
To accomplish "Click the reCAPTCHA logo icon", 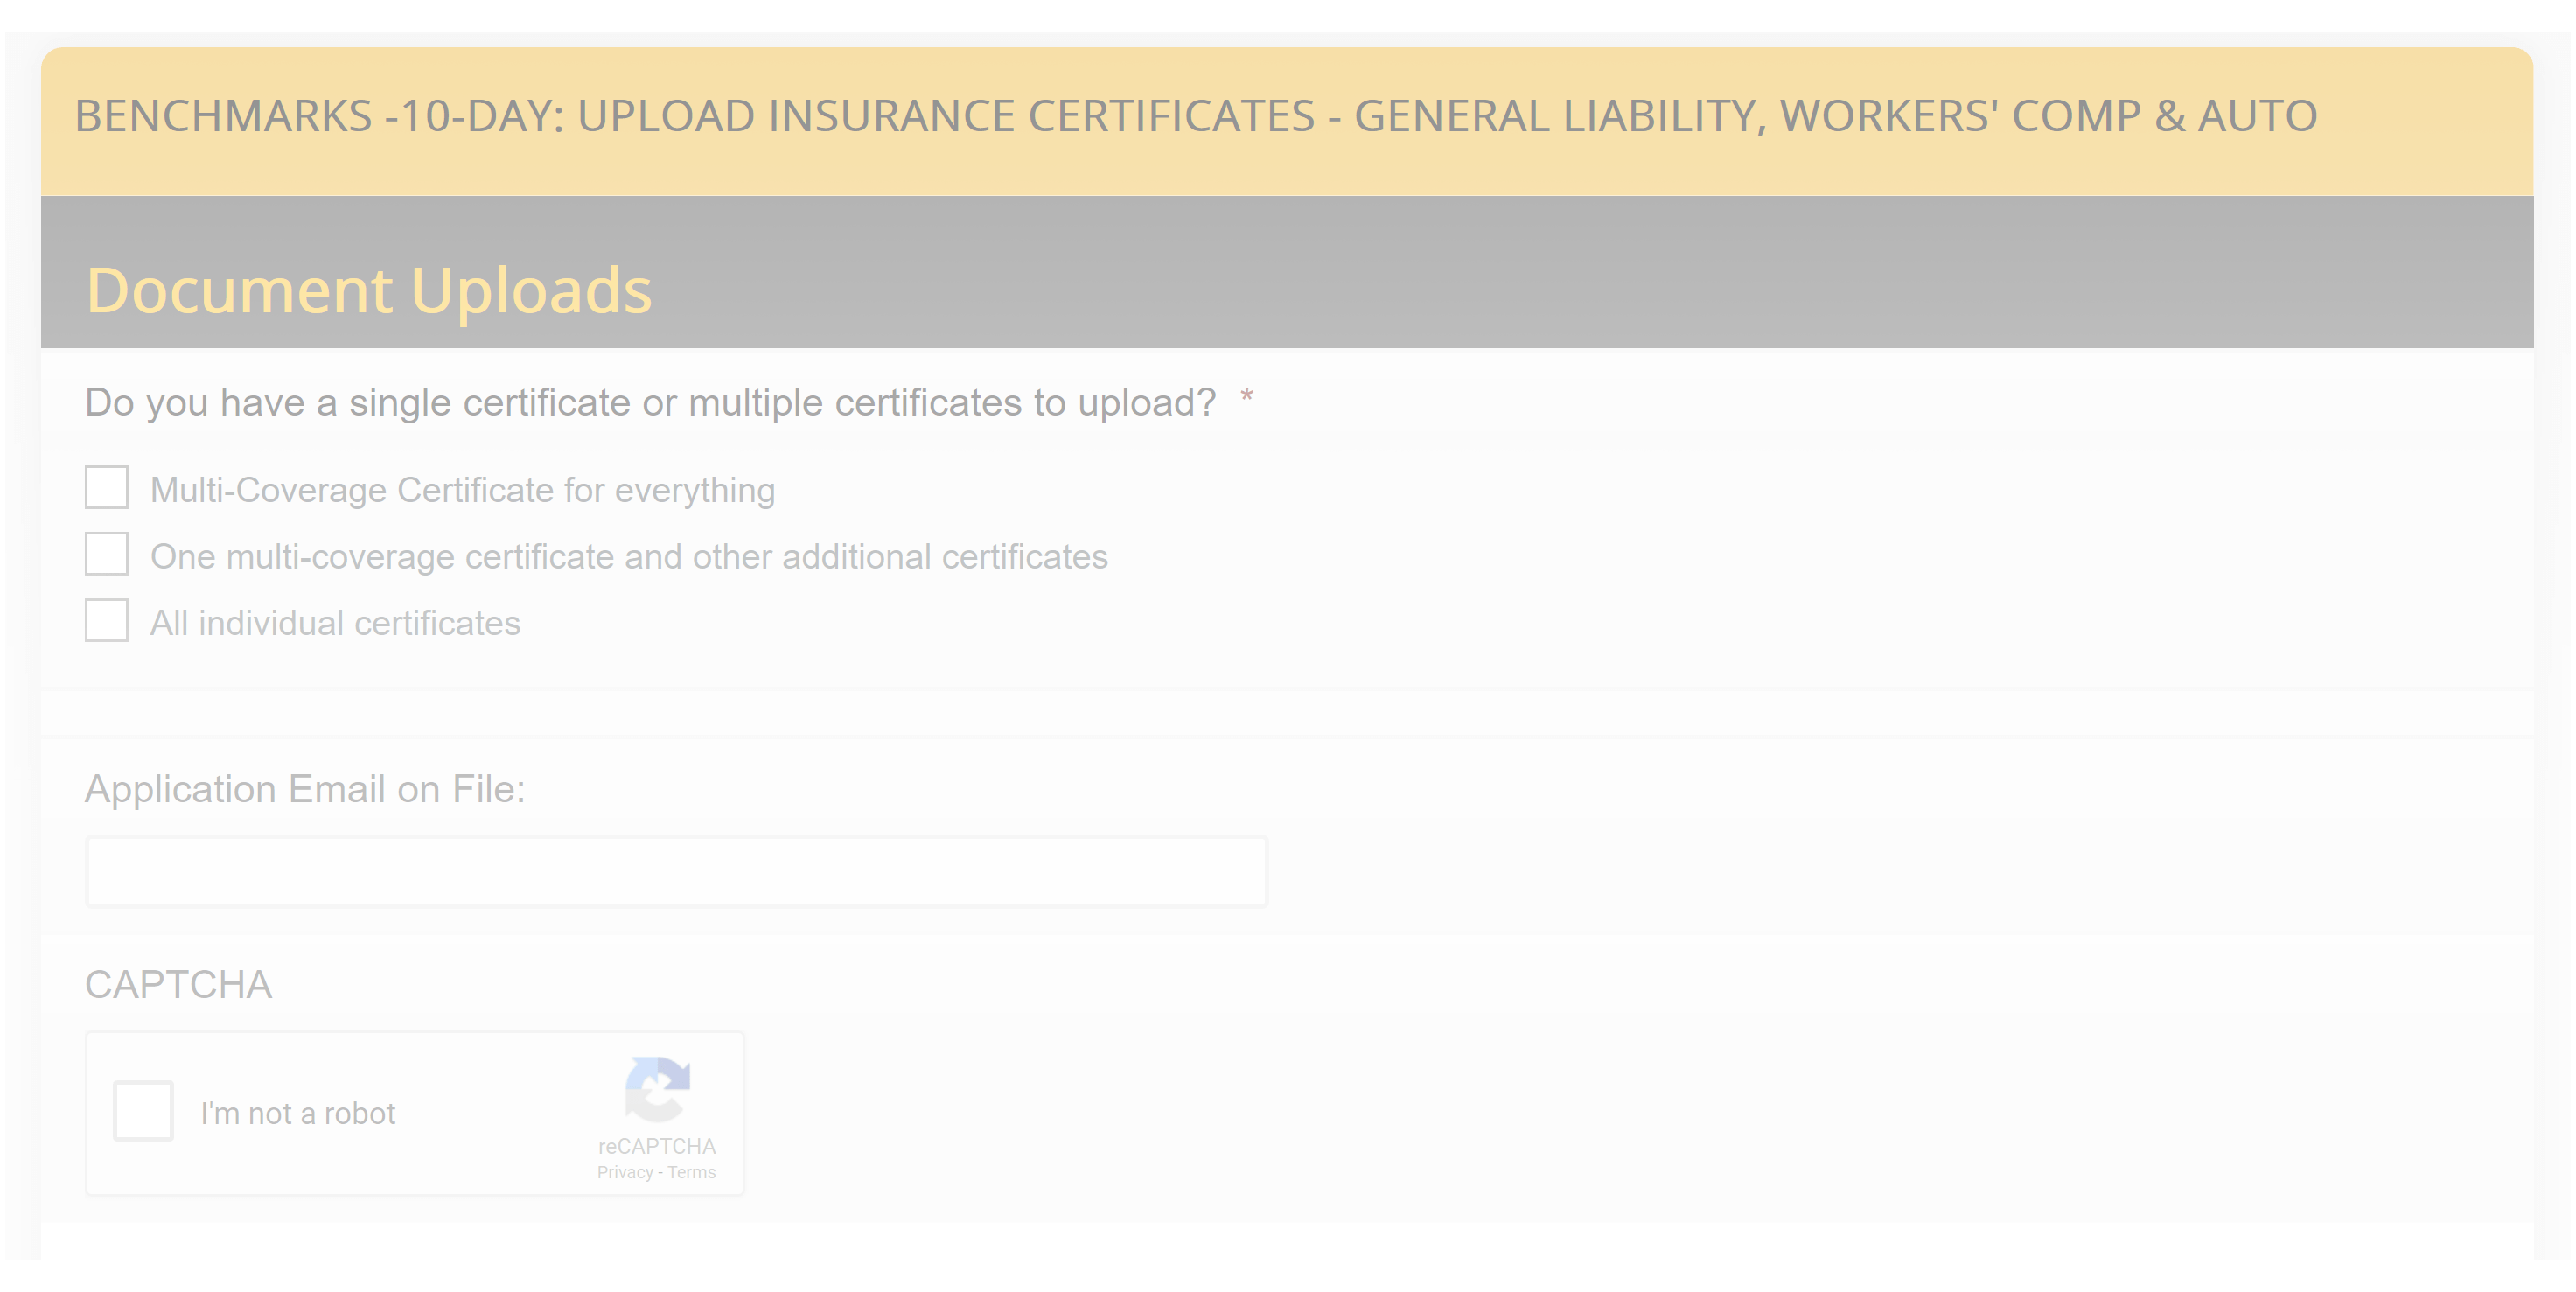I will point(657,1089).
